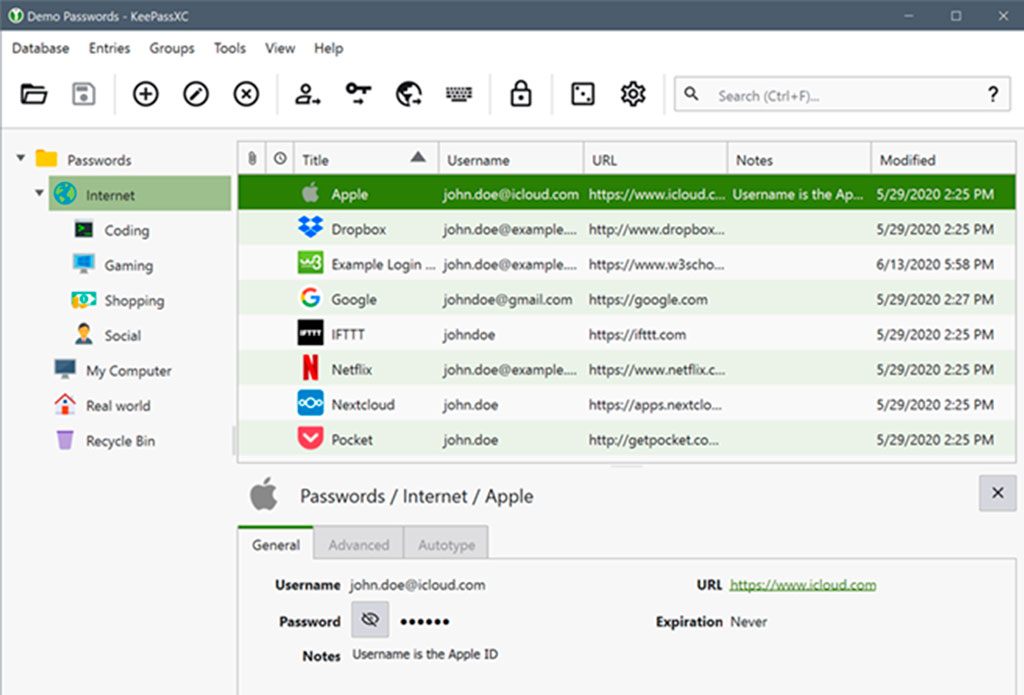The image size is (1024, 695).
Task: Click john.doe@icloud.com in preview
Action: [x=417, y=585]
